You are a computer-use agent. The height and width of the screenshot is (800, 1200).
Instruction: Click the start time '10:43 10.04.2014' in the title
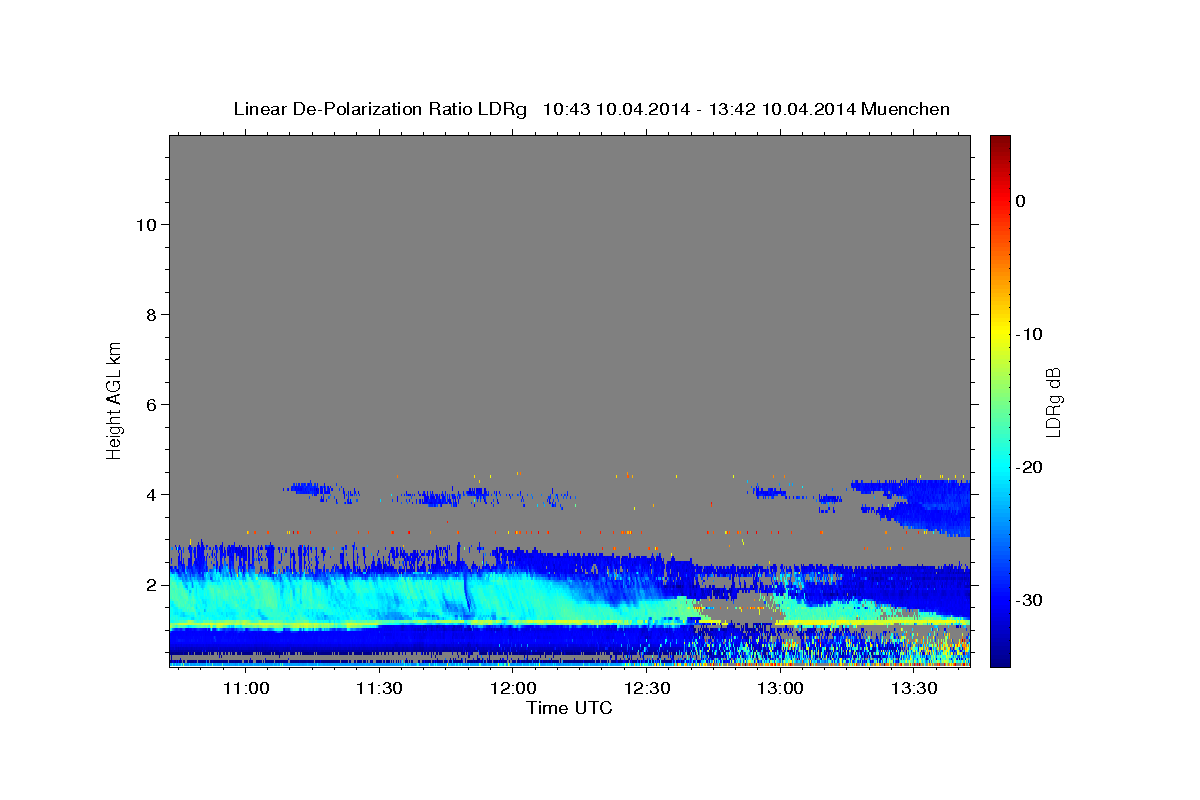coord(616,109)
